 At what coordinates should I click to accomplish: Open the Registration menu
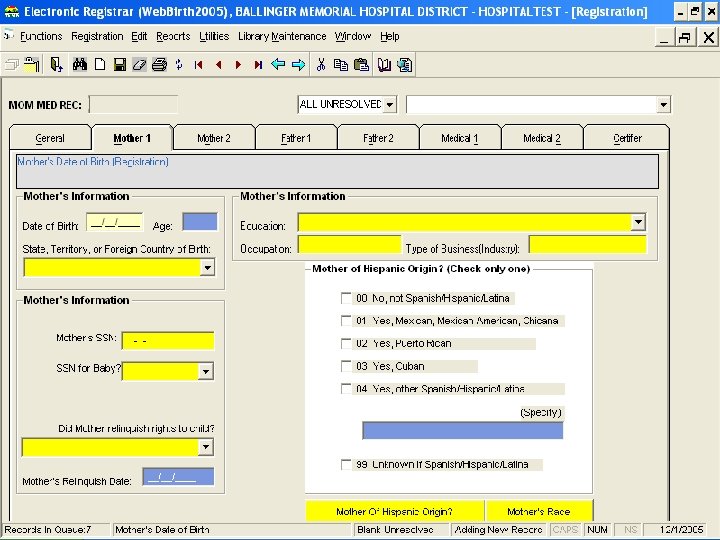point(97,36)
